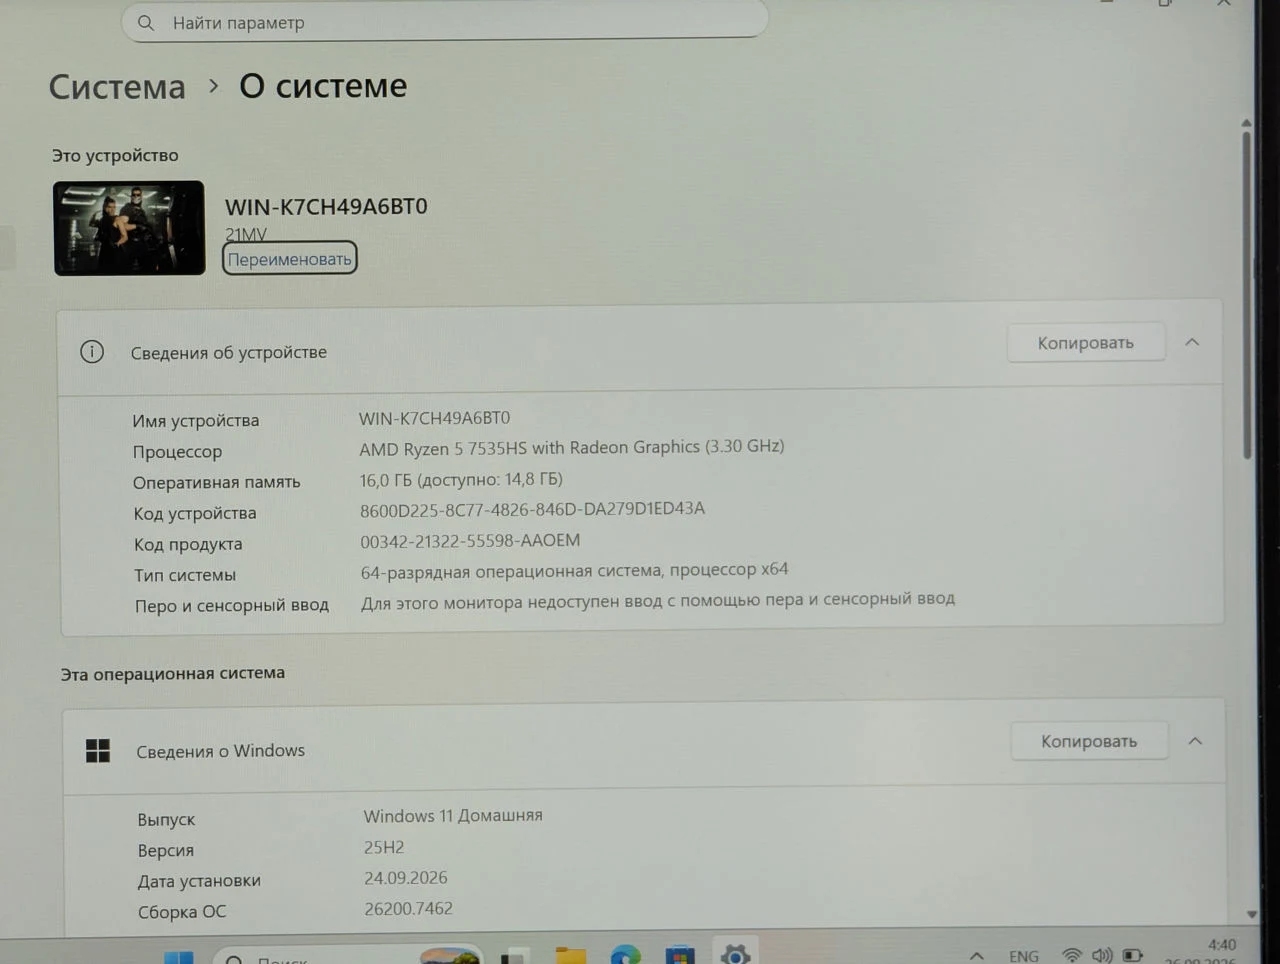Click the system type value "64-разрядная операционная система"
The width and height of the screenshot is (1280, 964).
(511, 571)
